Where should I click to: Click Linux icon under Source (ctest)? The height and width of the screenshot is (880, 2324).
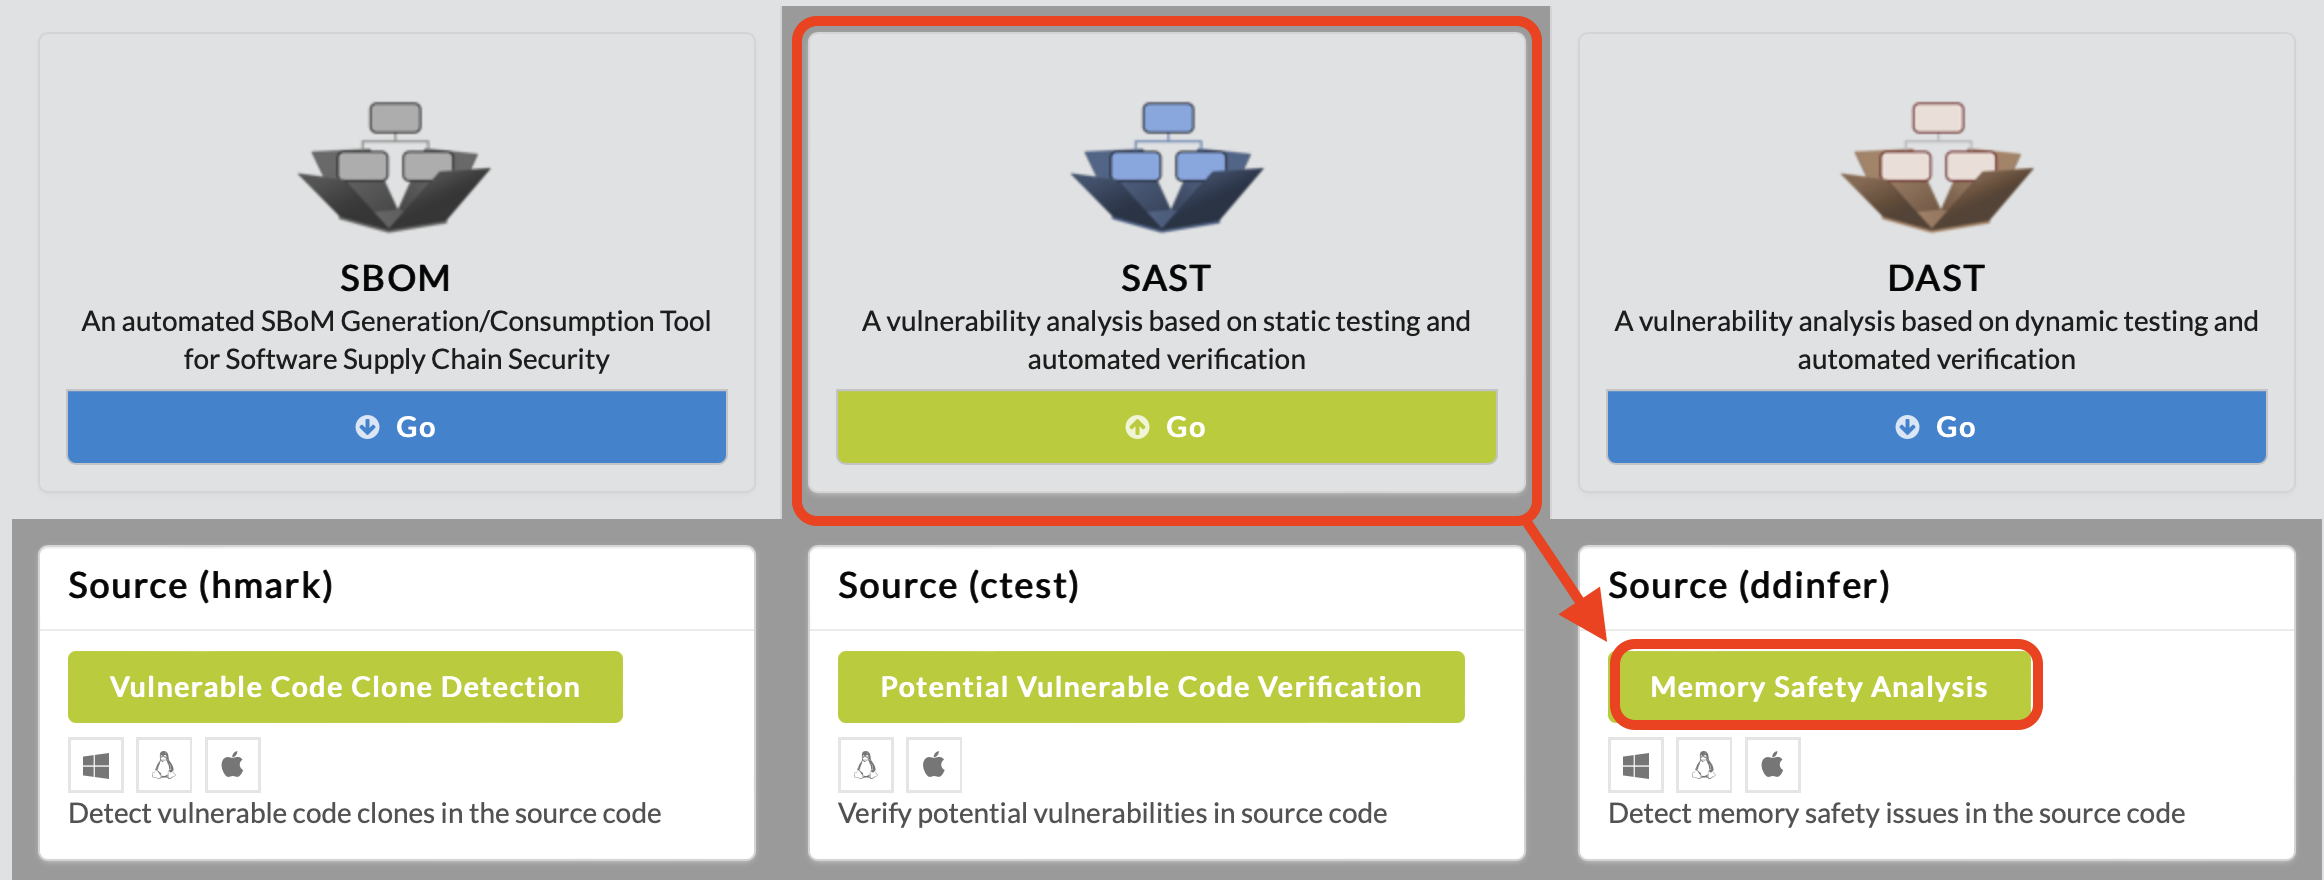pos(866,765)
